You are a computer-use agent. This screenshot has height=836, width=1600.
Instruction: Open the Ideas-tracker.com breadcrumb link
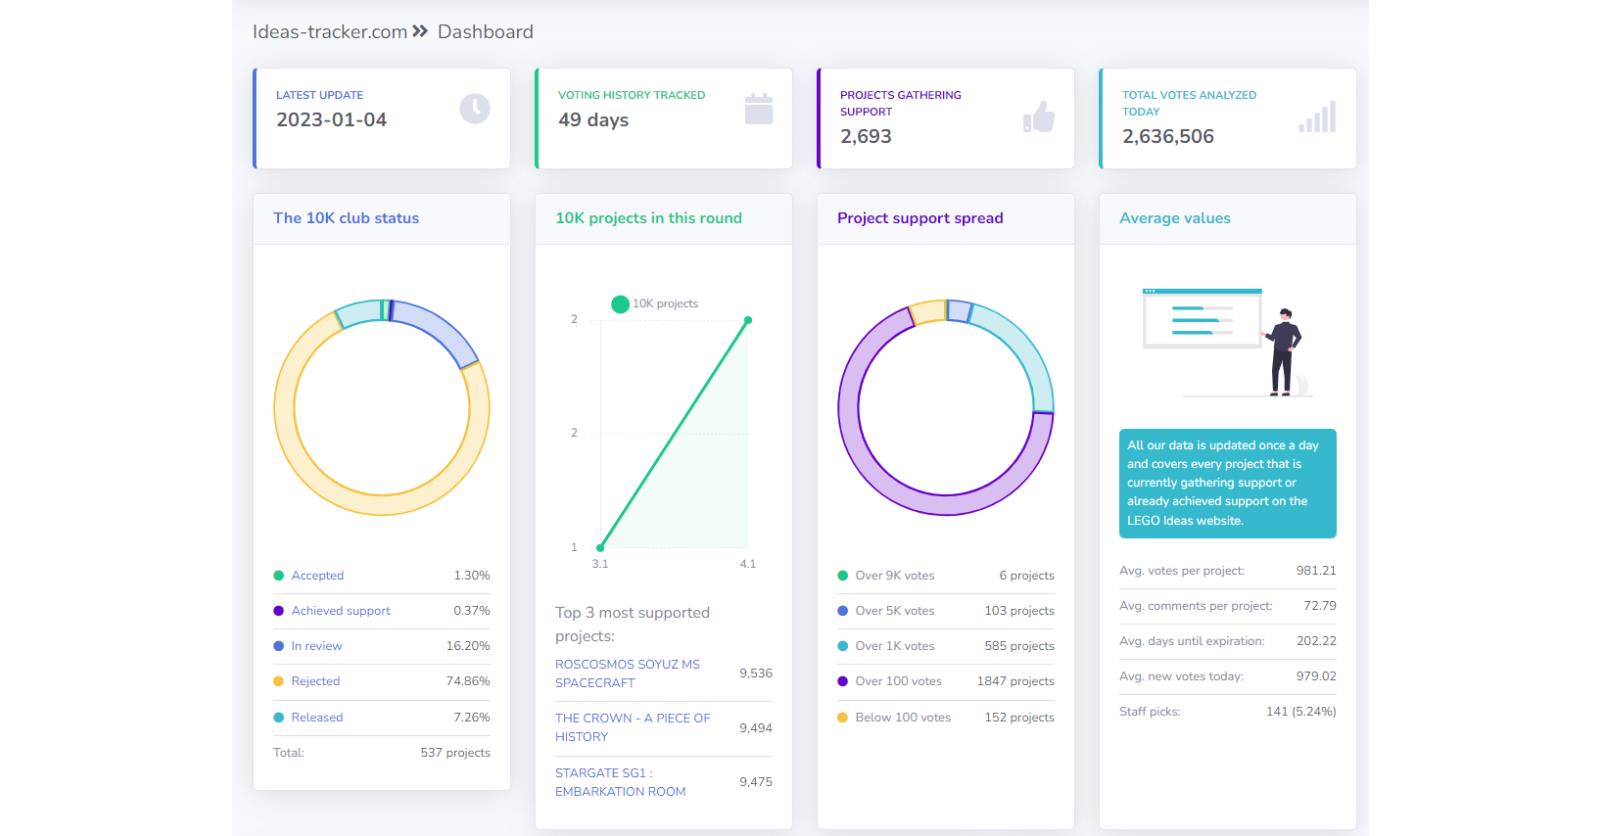pyautogui.click(x=329, y=31)
